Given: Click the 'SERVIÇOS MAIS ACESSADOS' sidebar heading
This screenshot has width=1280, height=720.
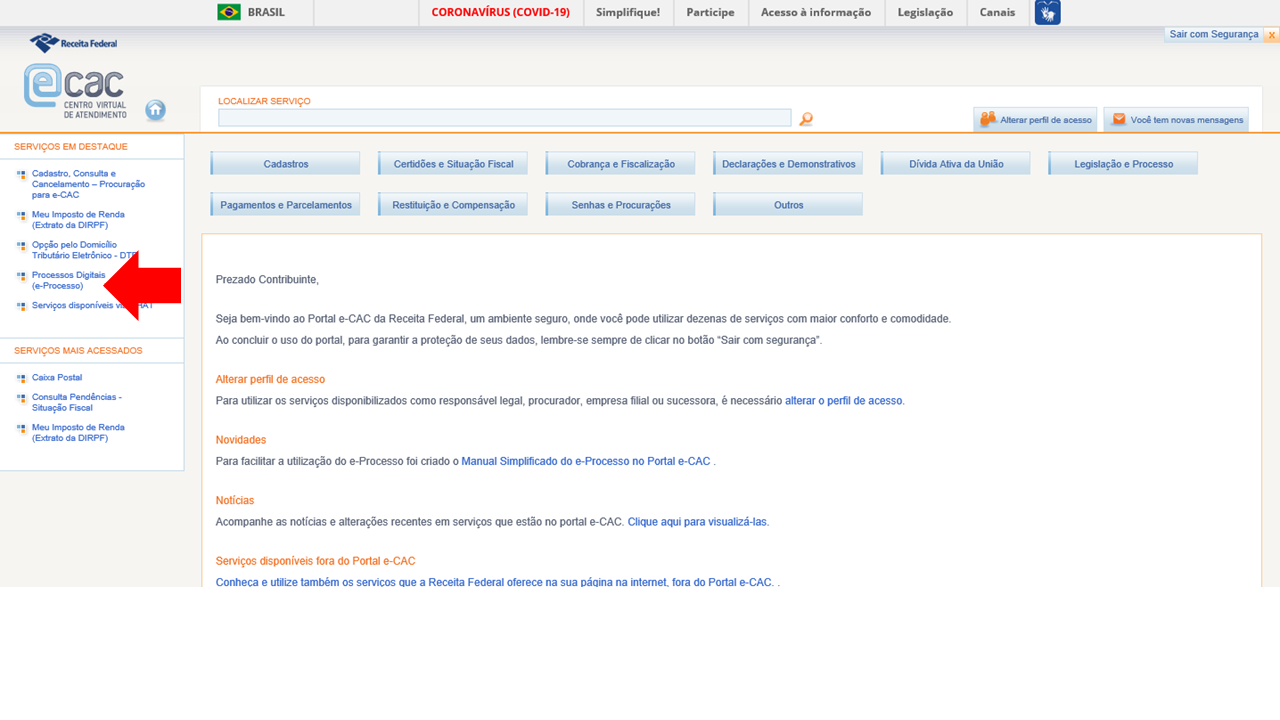Looking at the screenshot, I should click(78, 351).
